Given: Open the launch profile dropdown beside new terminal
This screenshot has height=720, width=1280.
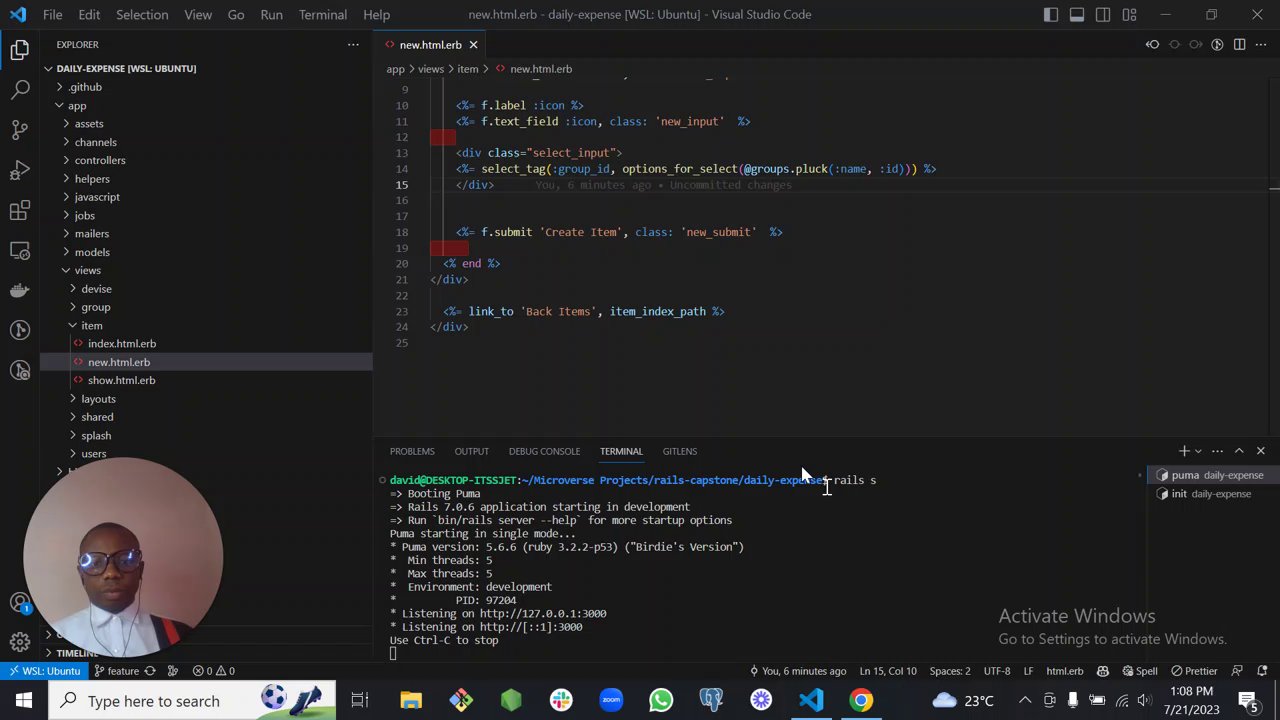Looking at the screenshot, I should [1198, 451].
